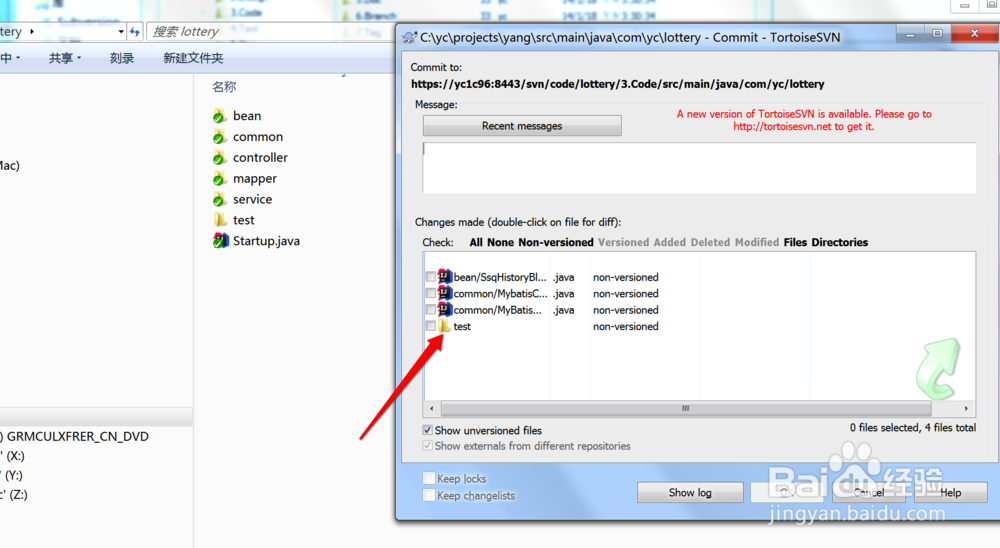The height and width of the screenshot is (548, 1000).
Task: Check the bean/SsqHistoryBl file checkbox
Action: coord(430,277)
